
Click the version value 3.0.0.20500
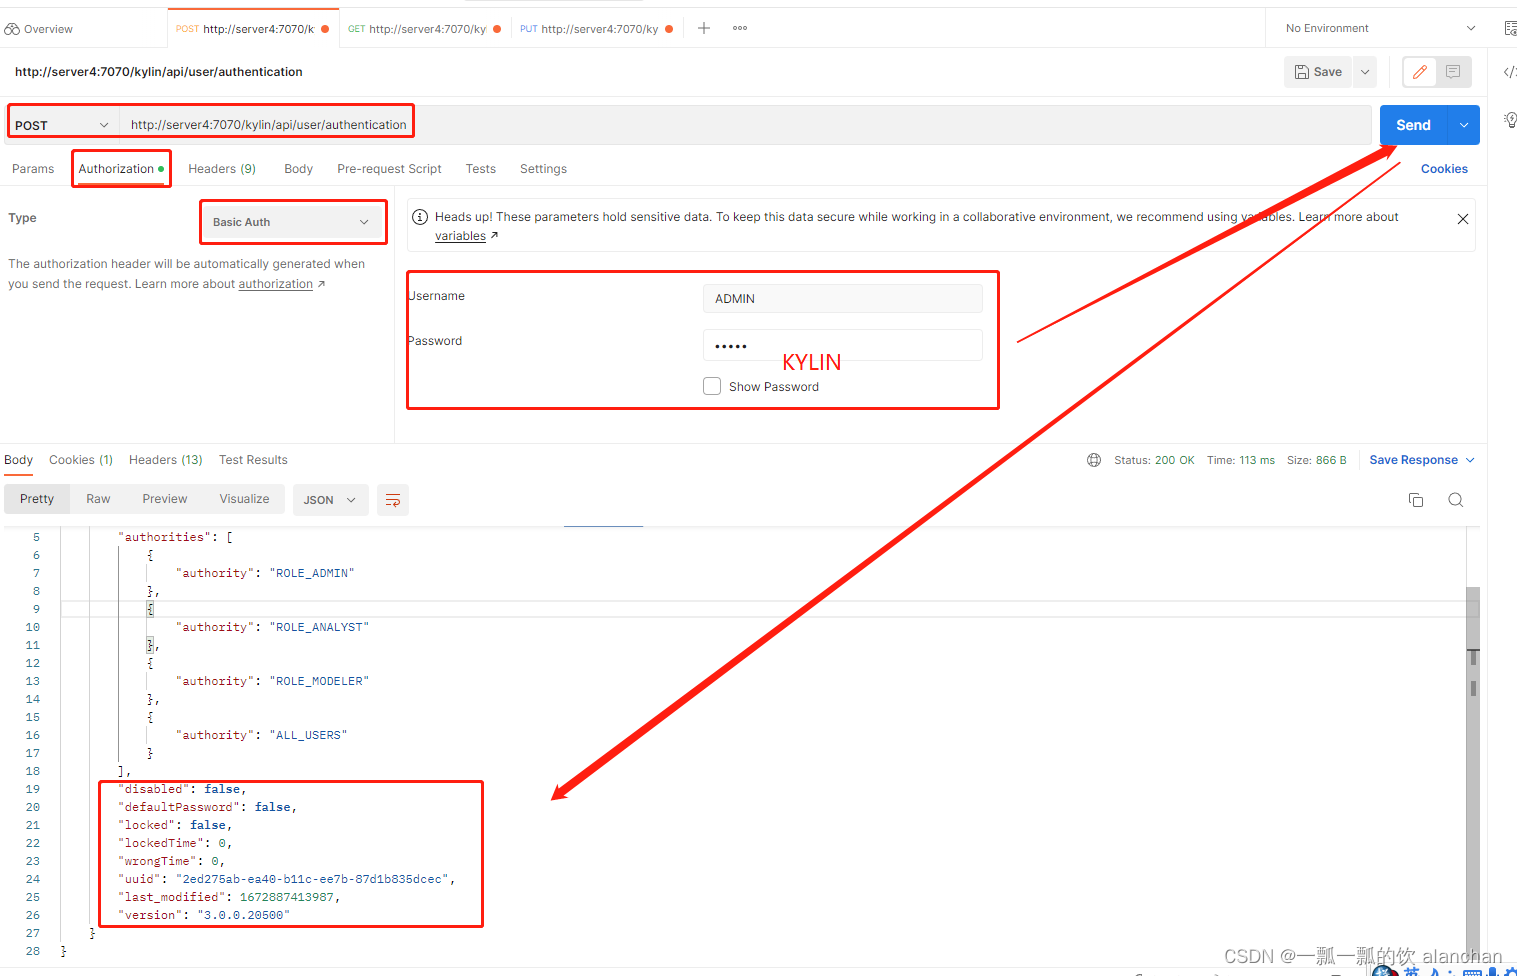(x=243, y=915)
